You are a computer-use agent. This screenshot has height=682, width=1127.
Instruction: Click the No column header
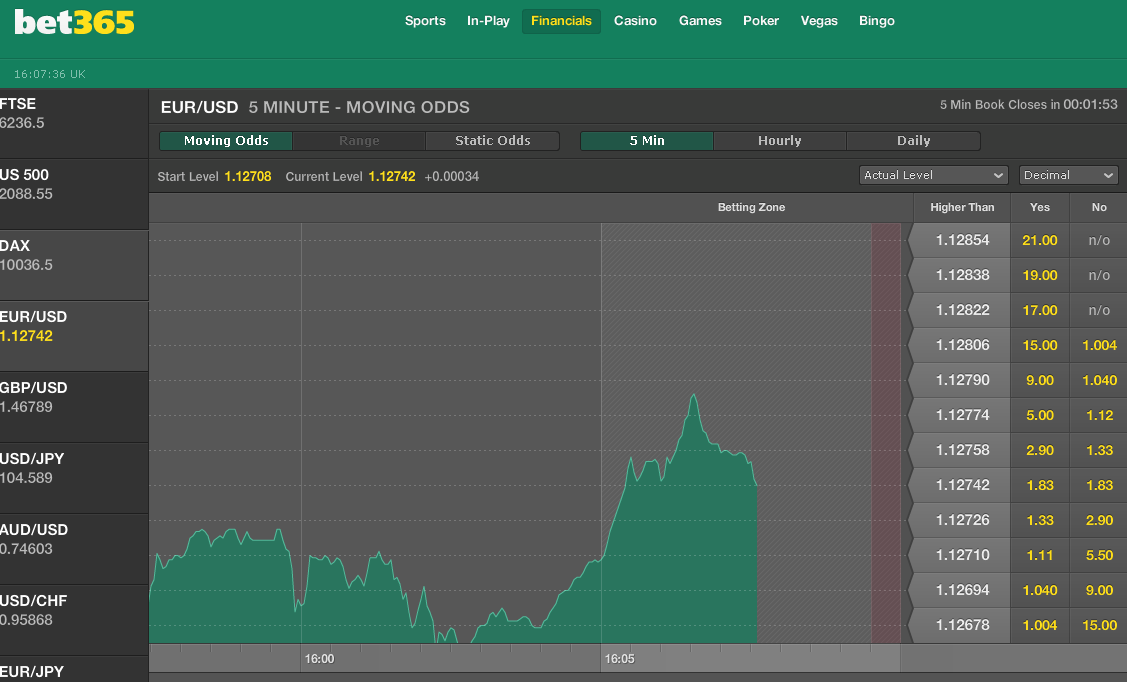tap(1099, 207)
